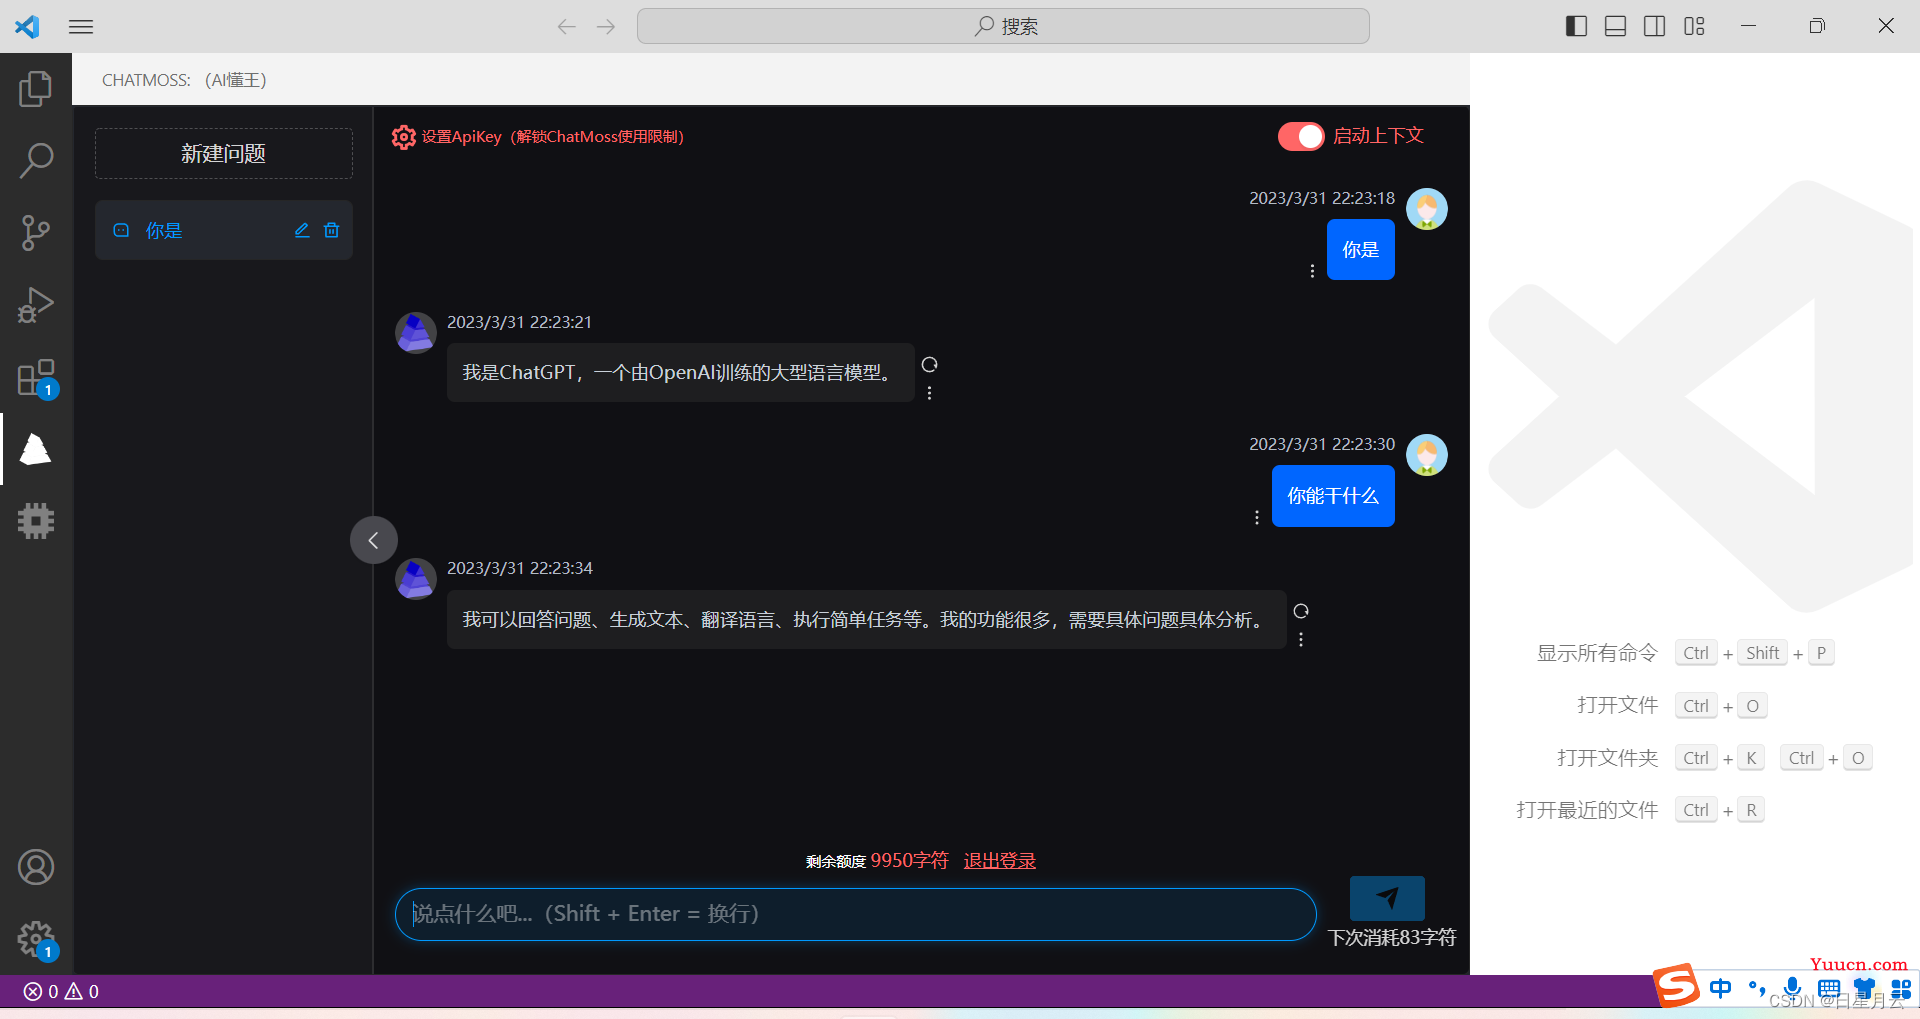Open the hamburger application menu
This screenshot has height=1019, width=1920.
coord(81,27)
